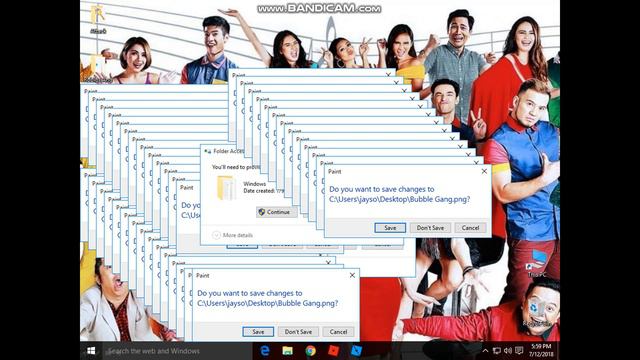The image size is (640, 360).
Task: Choose Don't Save in the upper-right Paint dialog
Action: coord(430,228)
